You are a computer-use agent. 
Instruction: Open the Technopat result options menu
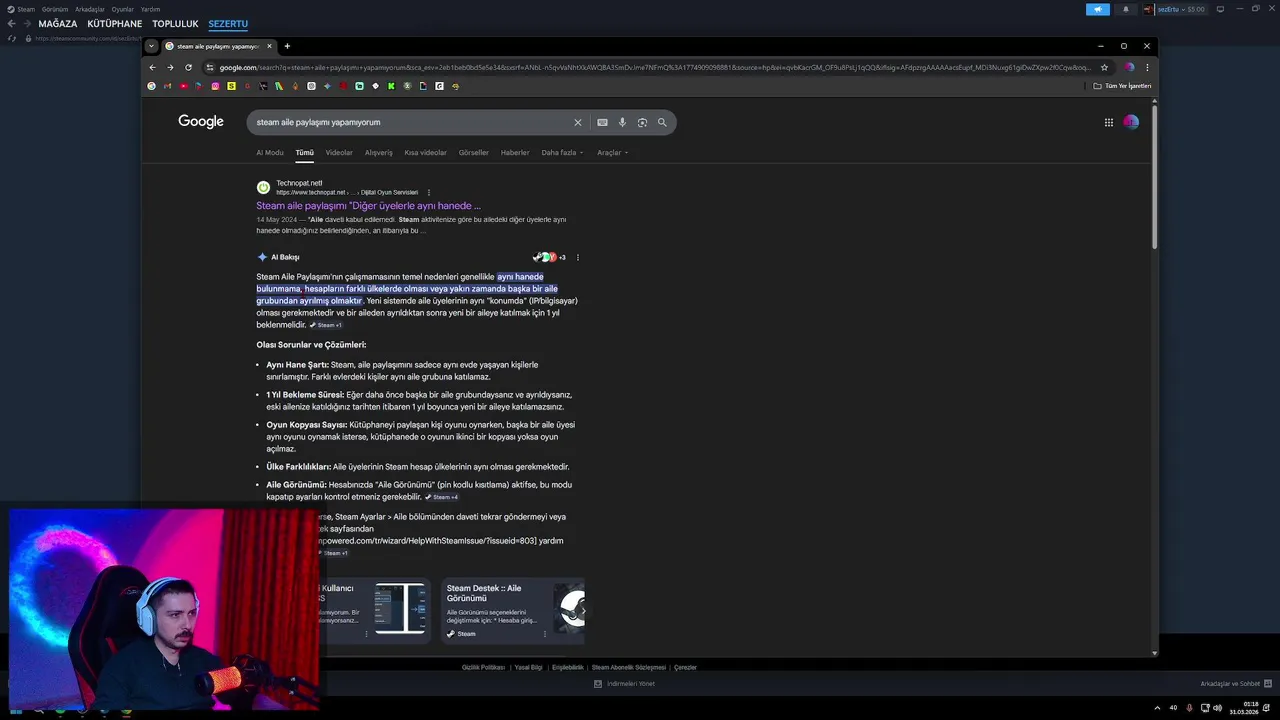(429, 192)
